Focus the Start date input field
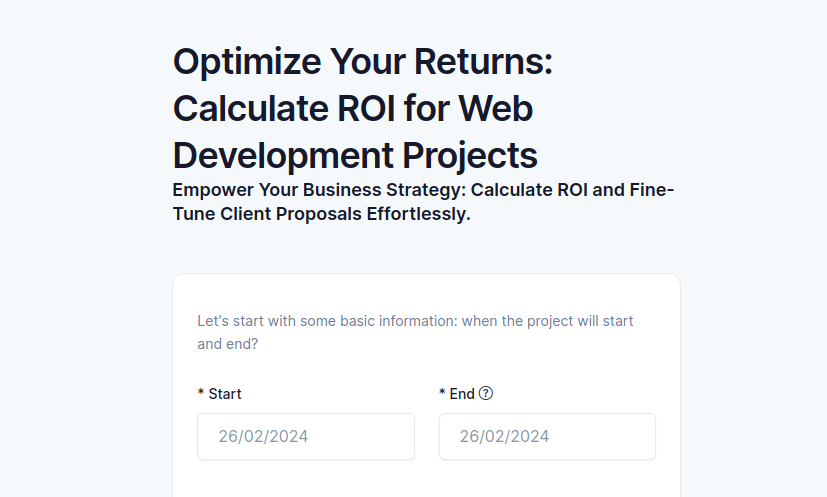 [x=306, y=436]
